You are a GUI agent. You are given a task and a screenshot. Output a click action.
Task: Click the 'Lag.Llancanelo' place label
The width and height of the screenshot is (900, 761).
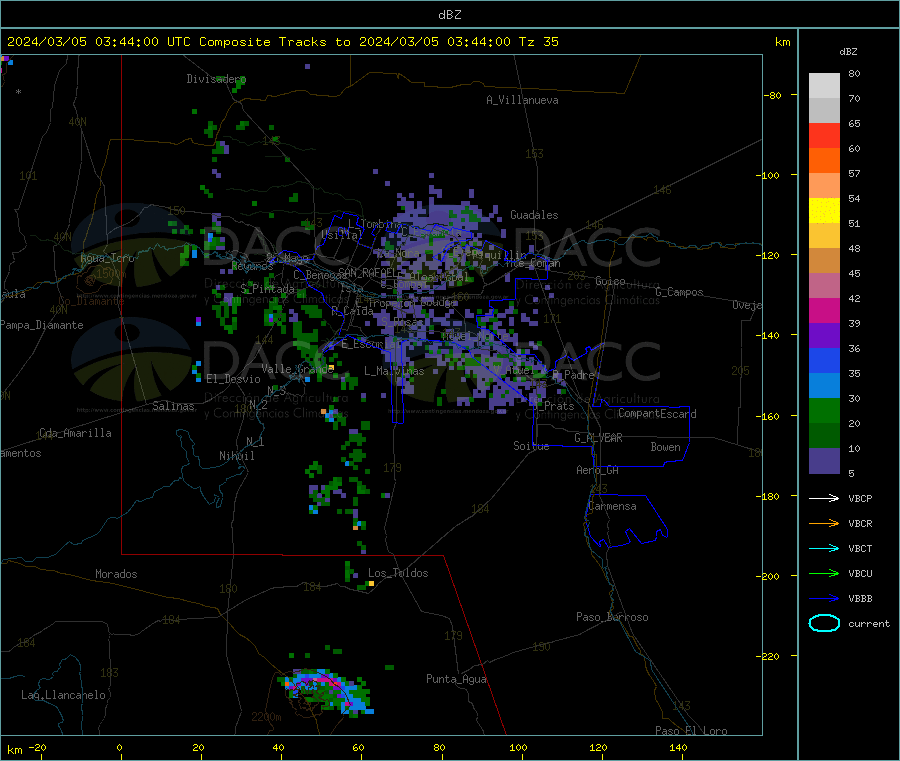coord(63,695)
